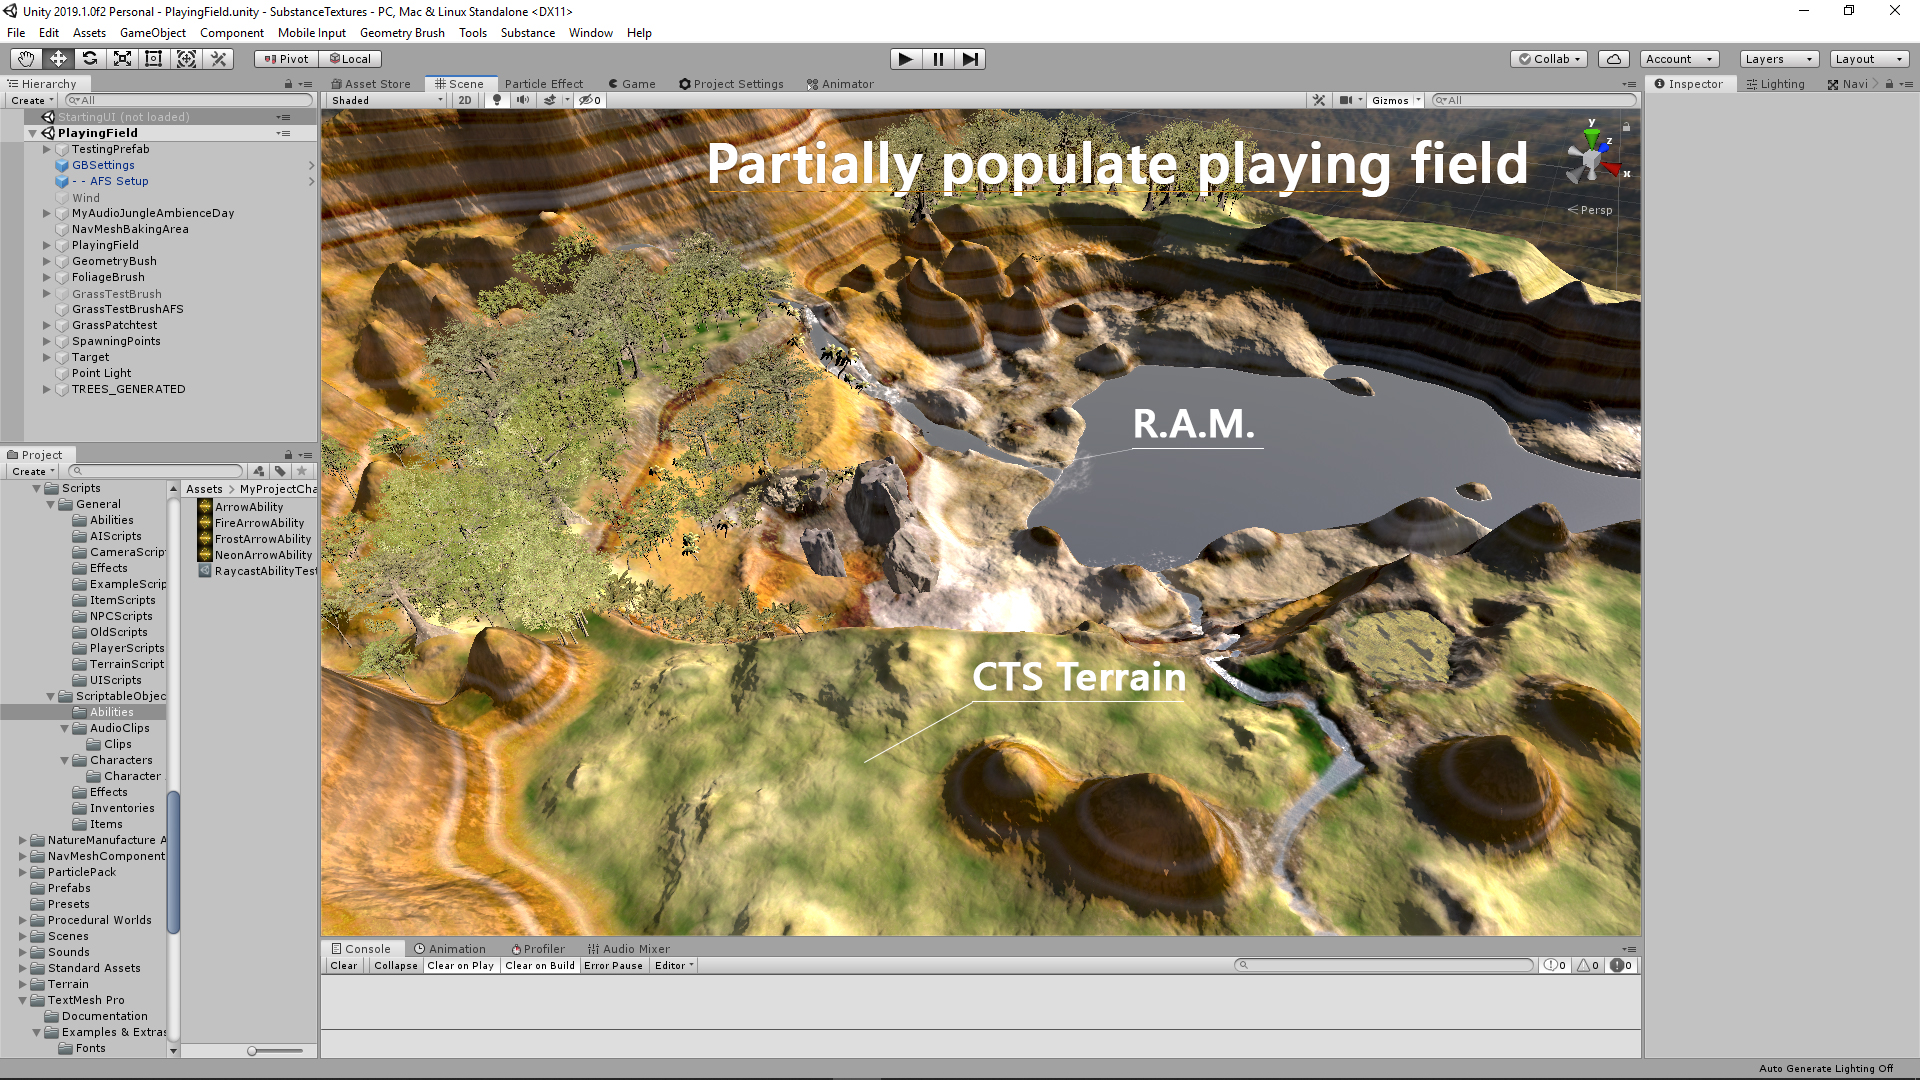The height and width of the screenshot is (1080, 1920).
Task: Switch to the Lighting tab
Action: point(1776,84)
